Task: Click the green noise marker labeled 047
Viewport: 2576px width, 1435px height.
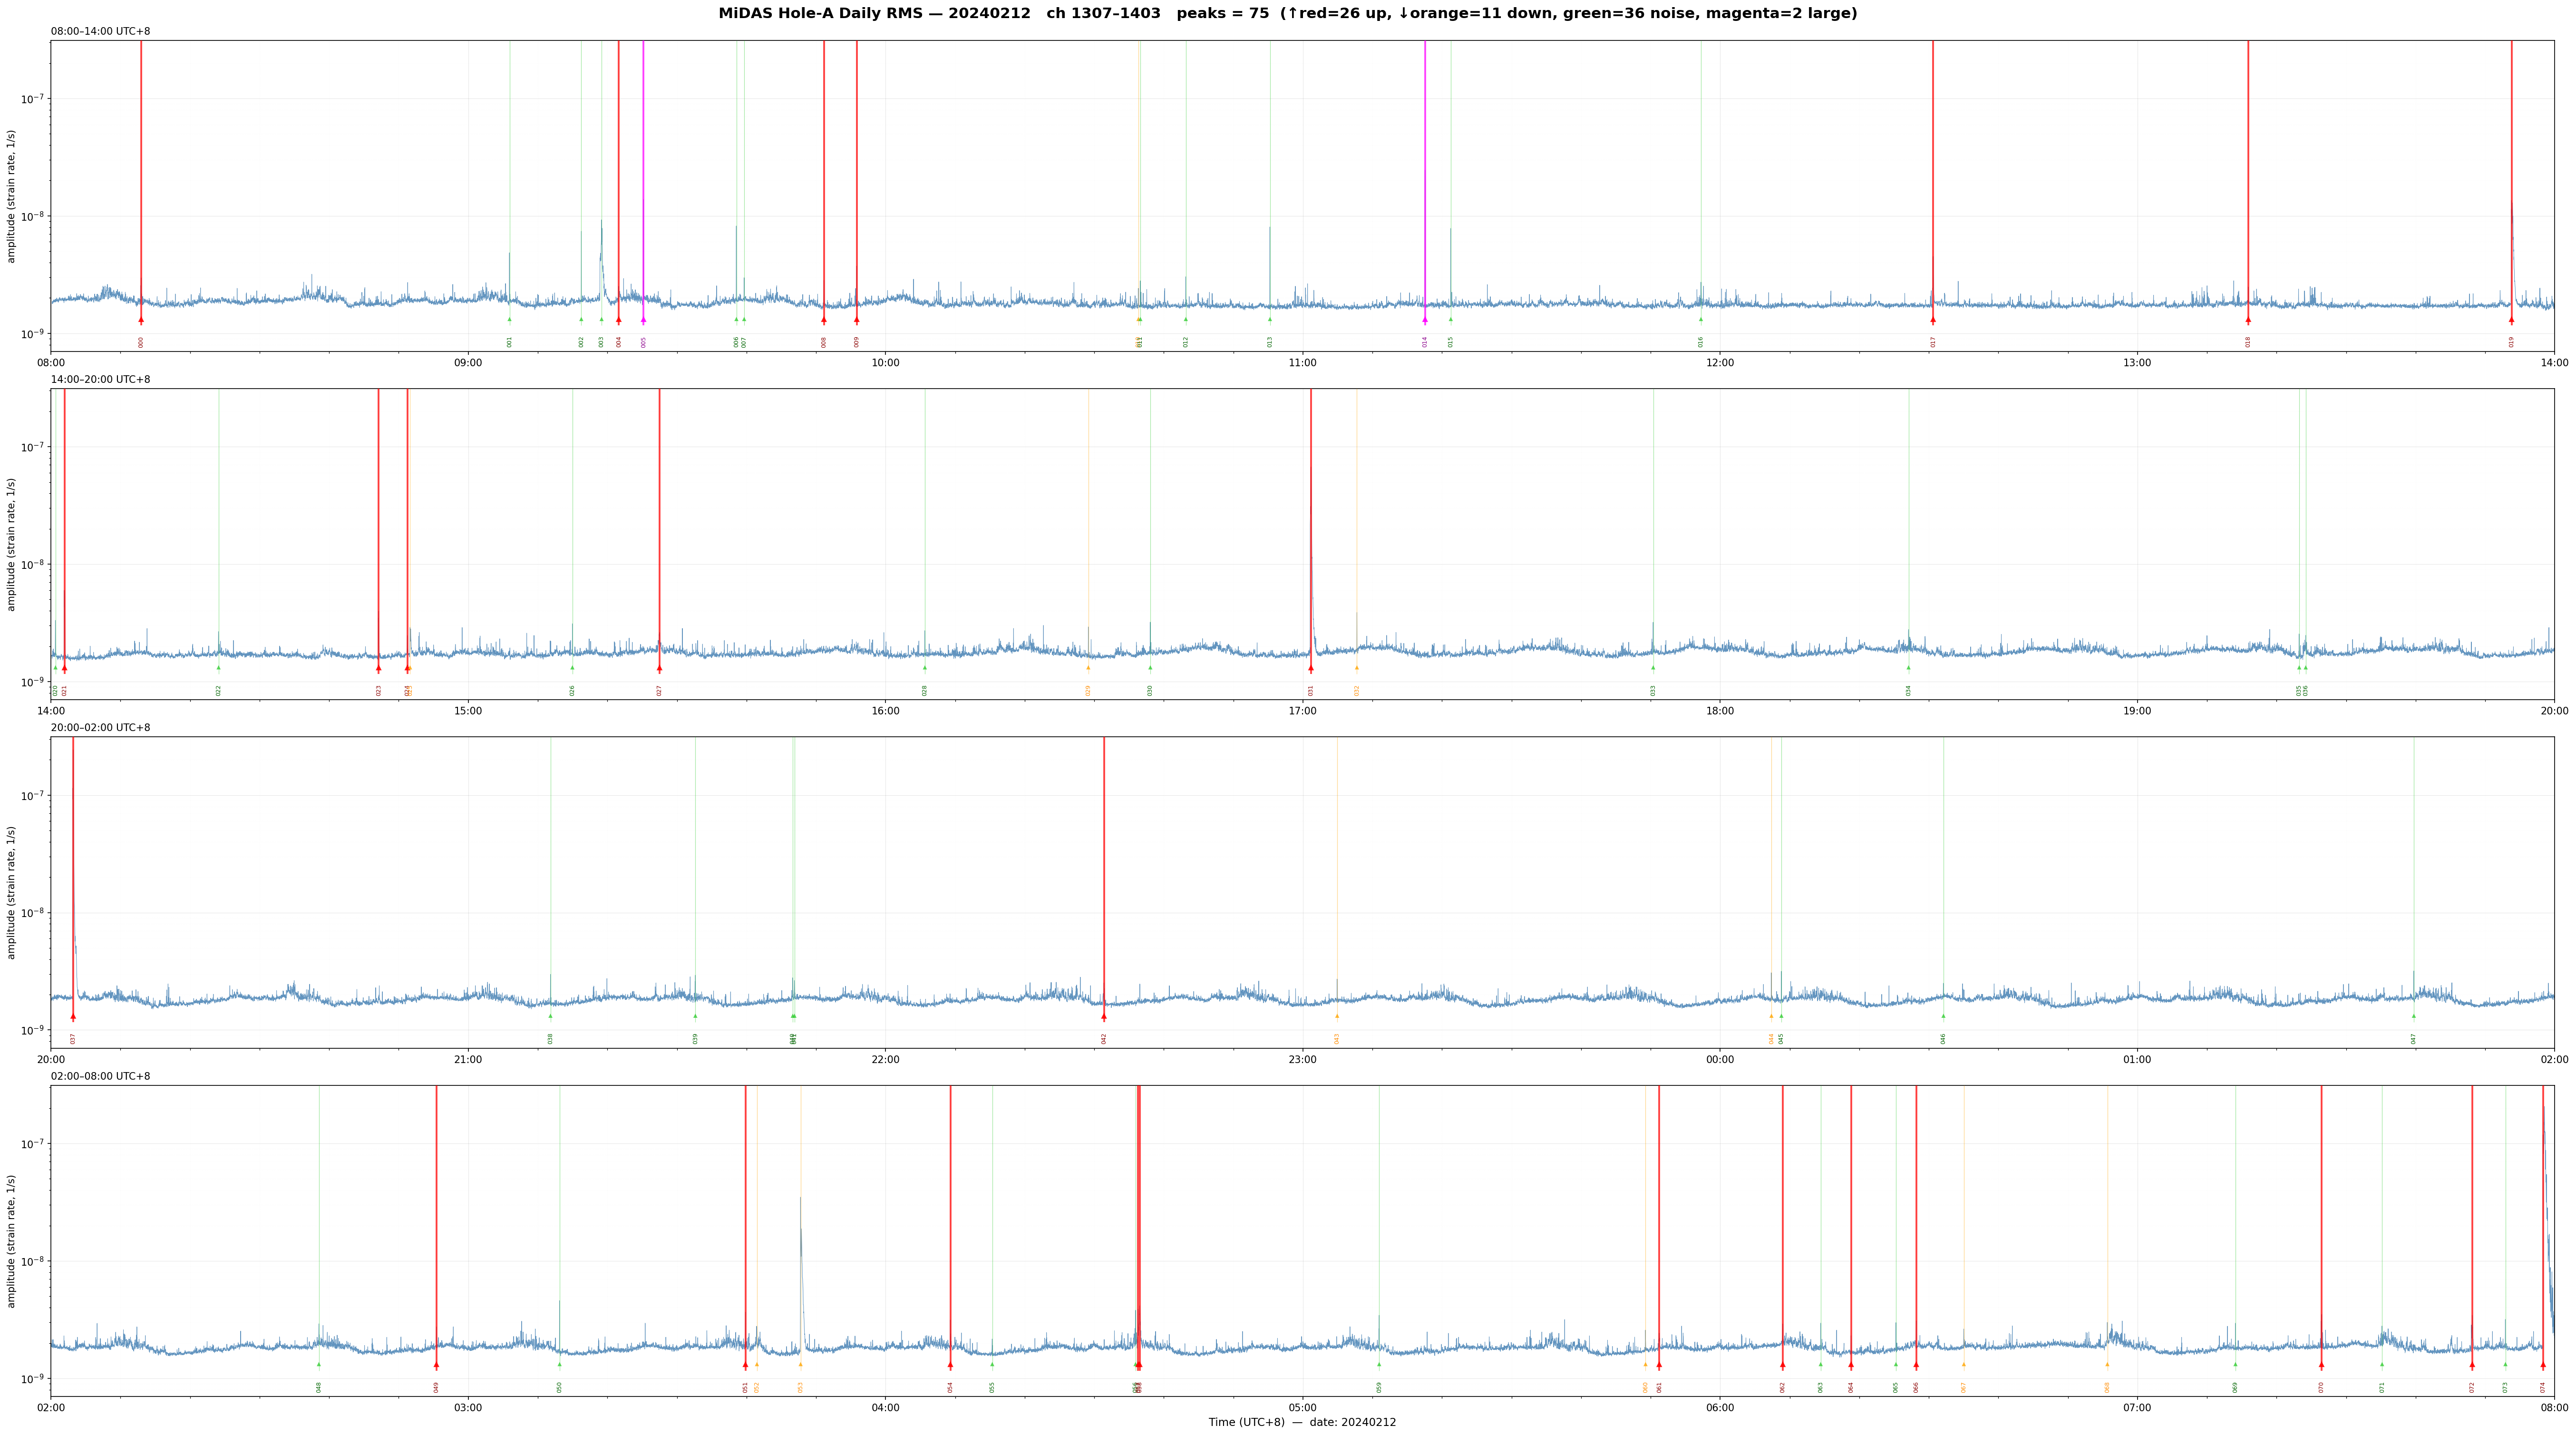Action: pos(2413,1017)
